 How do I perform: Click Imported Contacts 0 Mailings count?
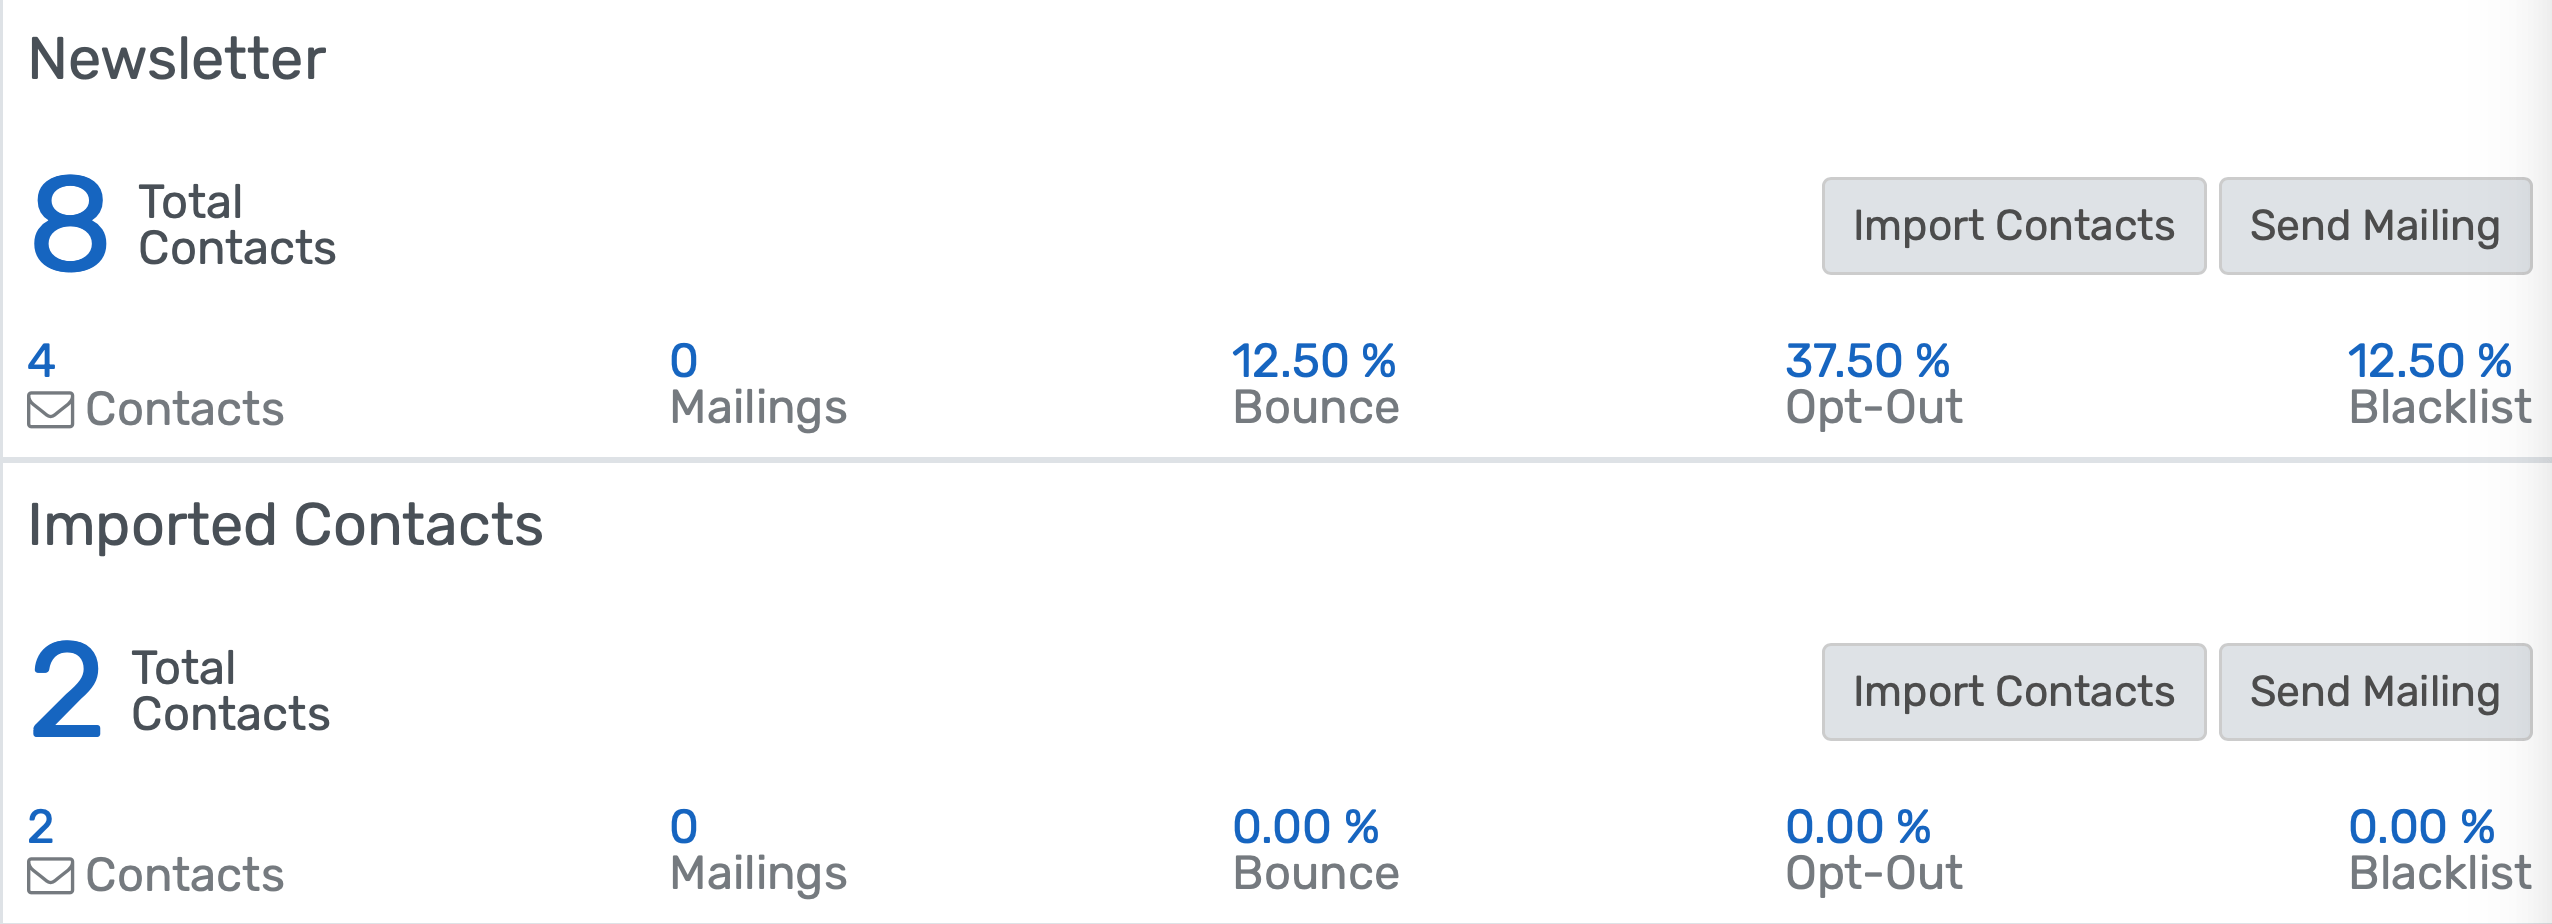(x=684, y=827)
